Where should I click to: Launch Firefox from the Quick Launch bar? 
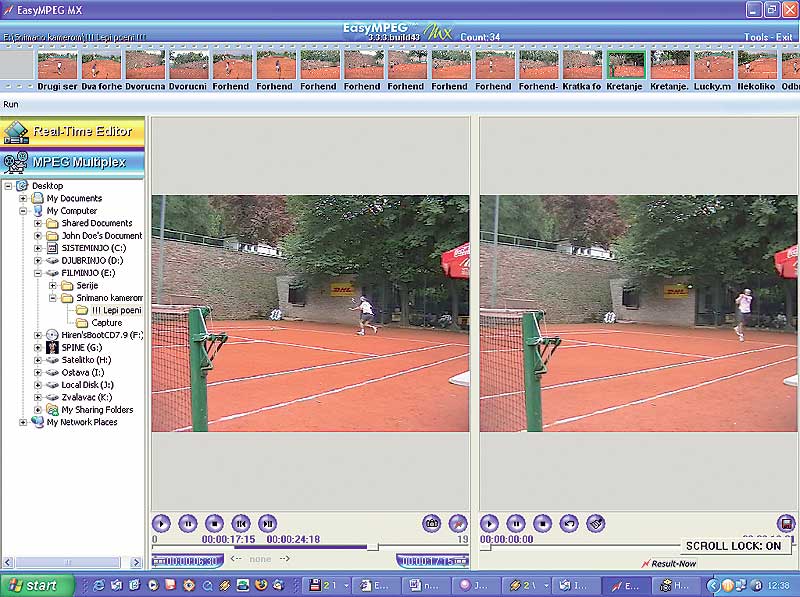261,585
